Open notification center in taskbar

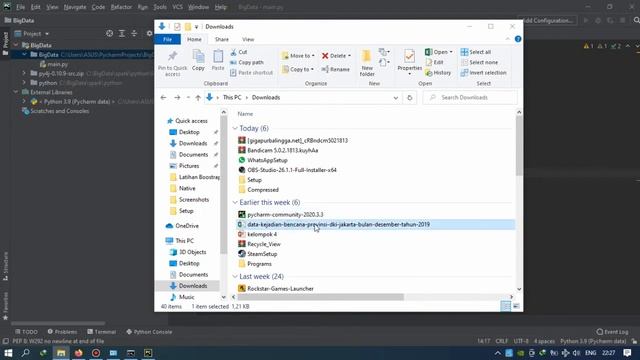tap(627, 353)
